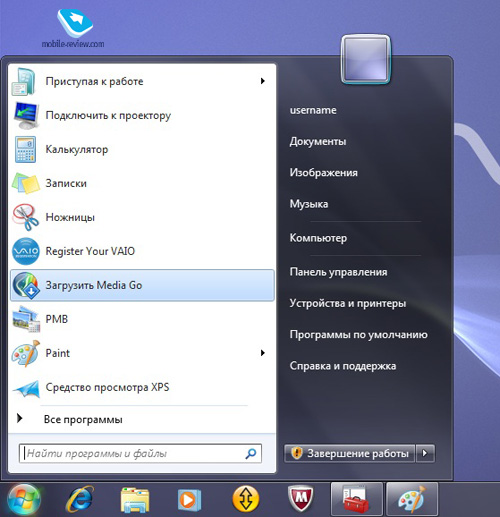Open Справка и поддержка

(343, 366)
